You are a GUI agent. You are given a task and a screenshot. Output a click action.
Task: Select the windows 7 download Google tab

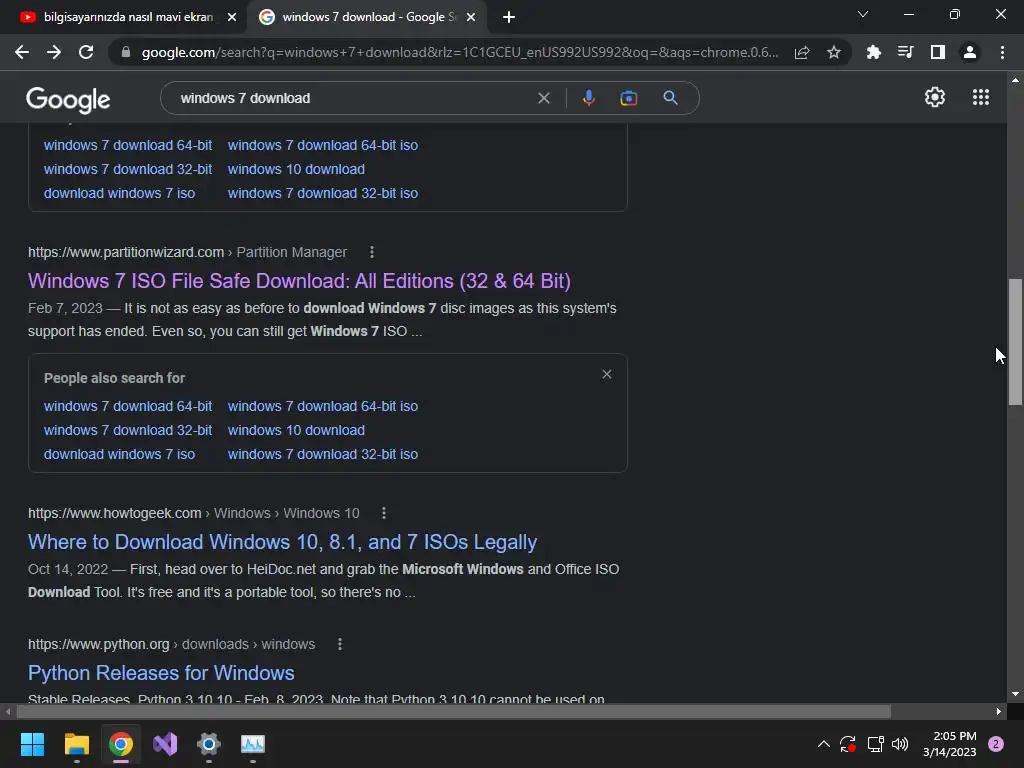pos(366,17)
